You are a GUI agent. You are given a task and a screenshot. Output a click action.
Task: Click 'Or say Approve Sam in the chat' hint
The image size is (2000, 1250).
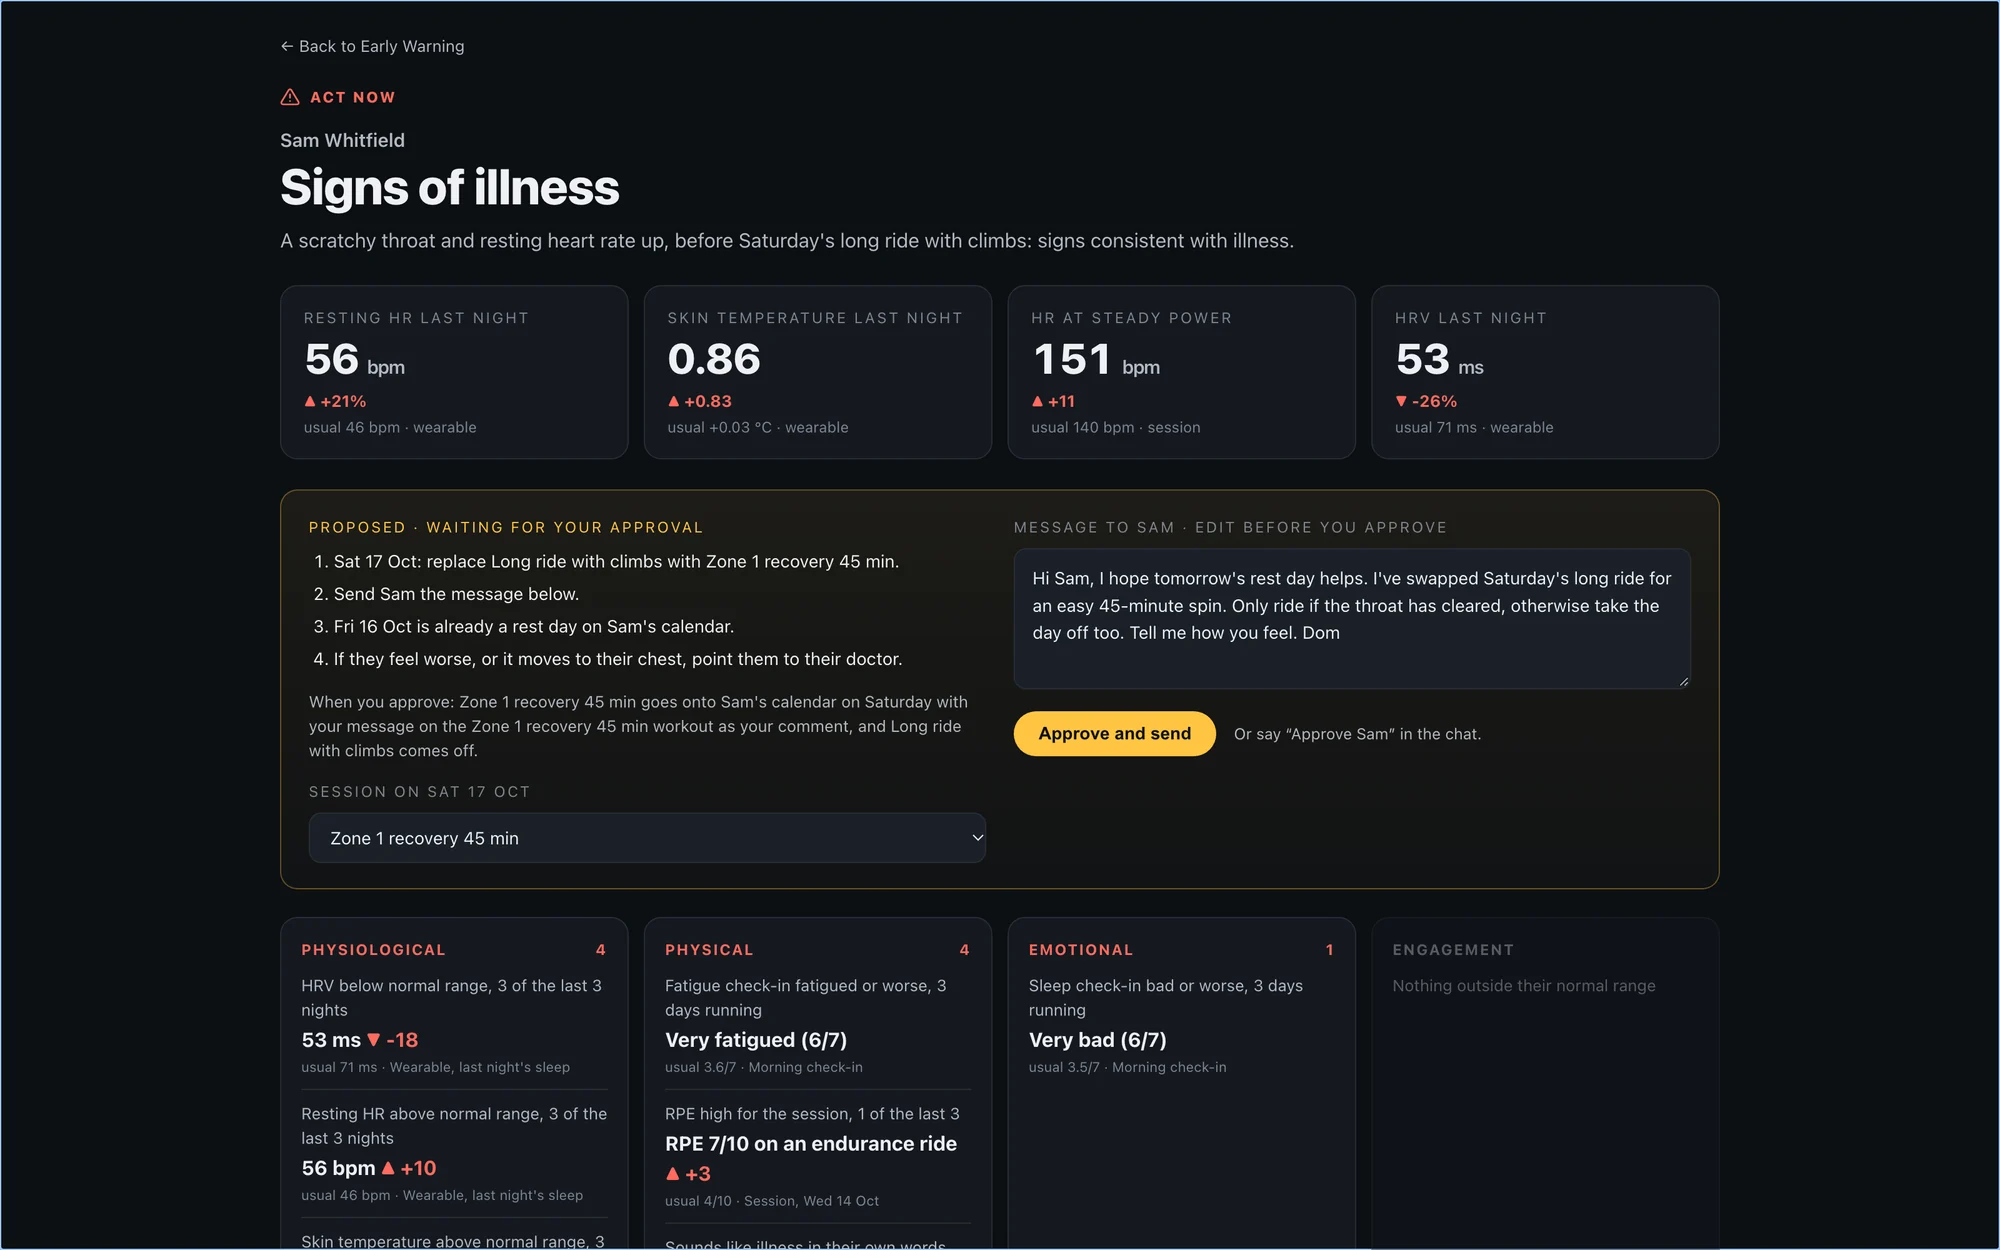coord(1357,734)
